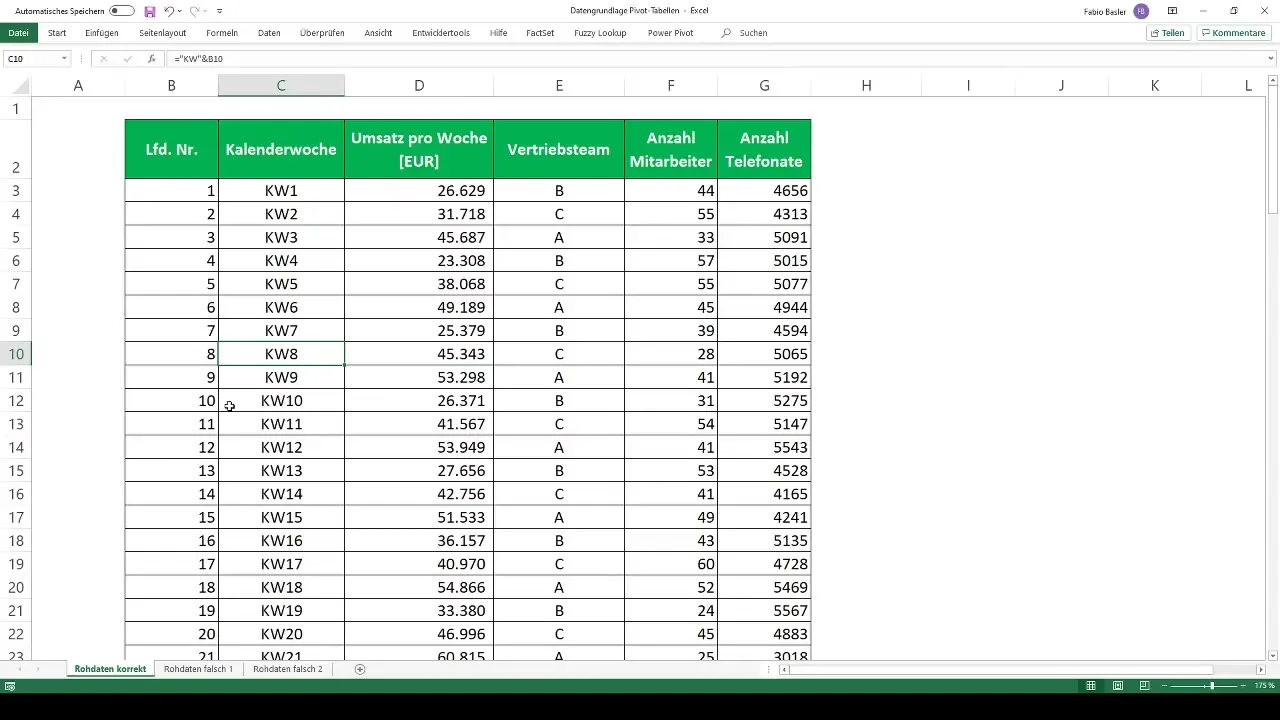Switch to the Überprüfen tab
This screenshot has width=1280, height=720.
pyautogui.click(x=322, y=33)
